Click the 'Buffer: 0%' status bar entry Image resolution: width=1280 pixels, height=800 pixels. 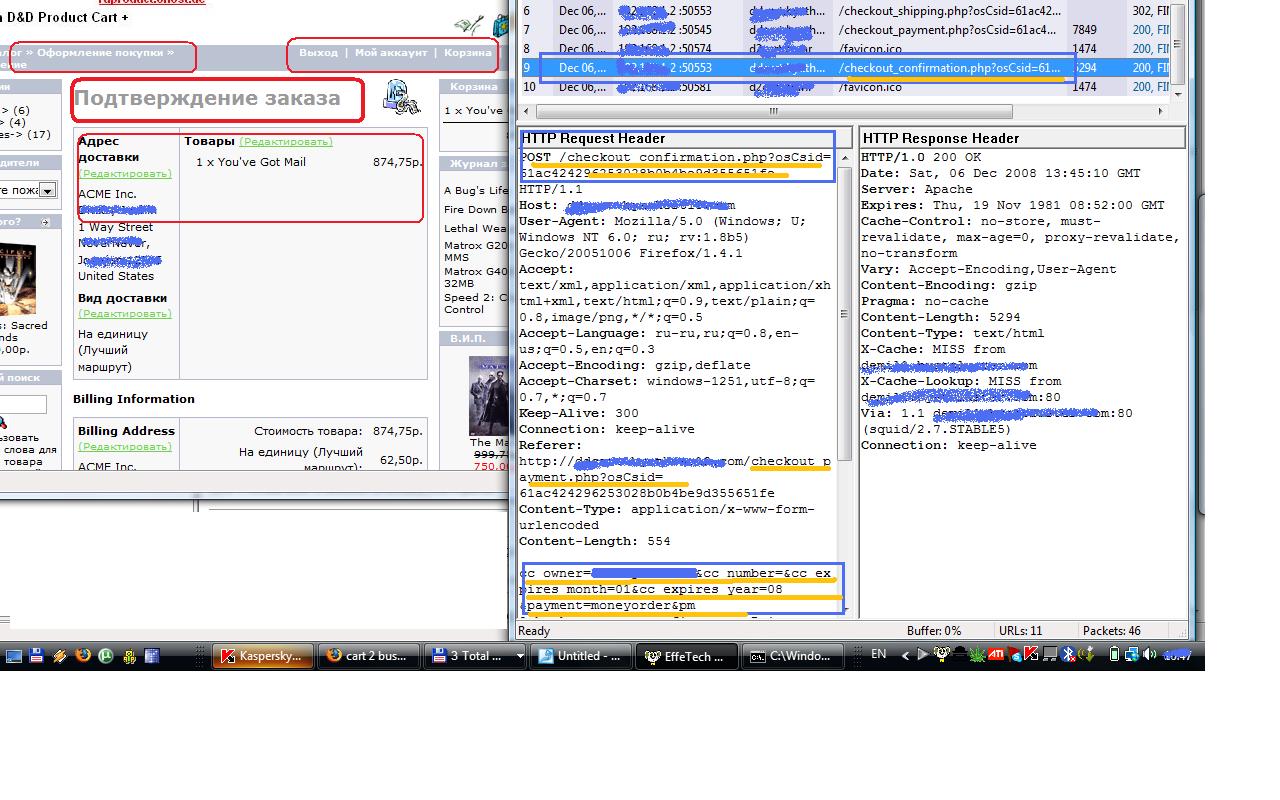click(934, 631)
